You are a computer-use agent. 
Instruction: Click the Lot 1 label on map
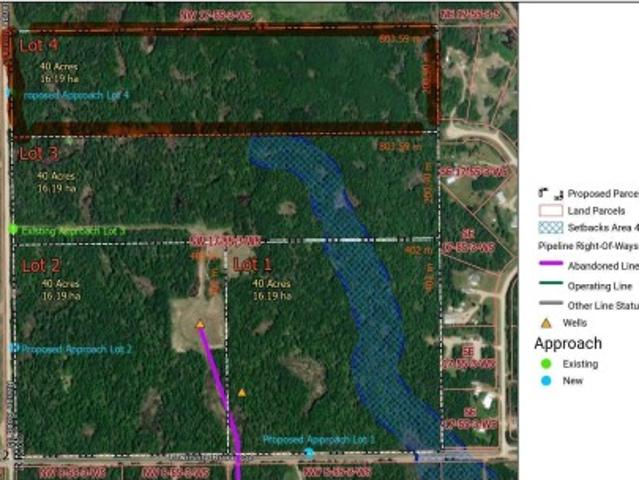252,265
